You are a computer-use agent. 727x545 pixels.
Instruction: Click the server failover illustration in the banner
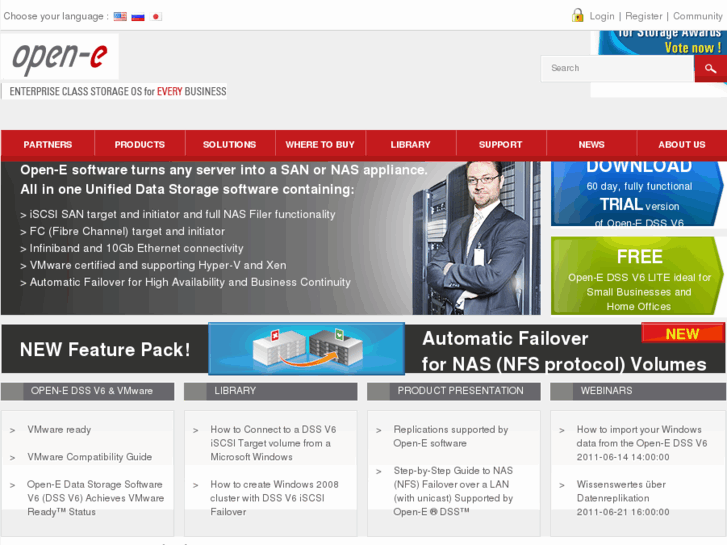(306, 349)
